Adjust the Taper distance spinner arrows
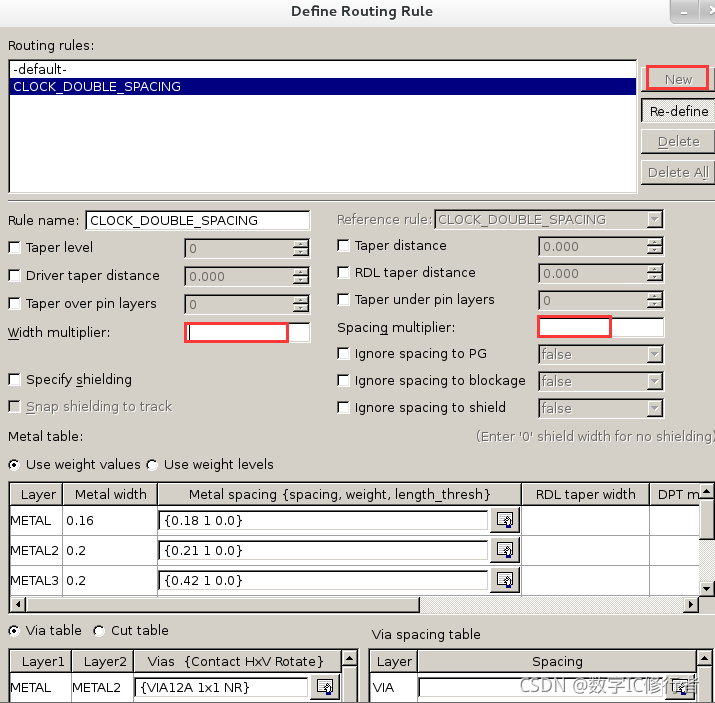Screen dimensions: 715x703 (x=654, y=247)
